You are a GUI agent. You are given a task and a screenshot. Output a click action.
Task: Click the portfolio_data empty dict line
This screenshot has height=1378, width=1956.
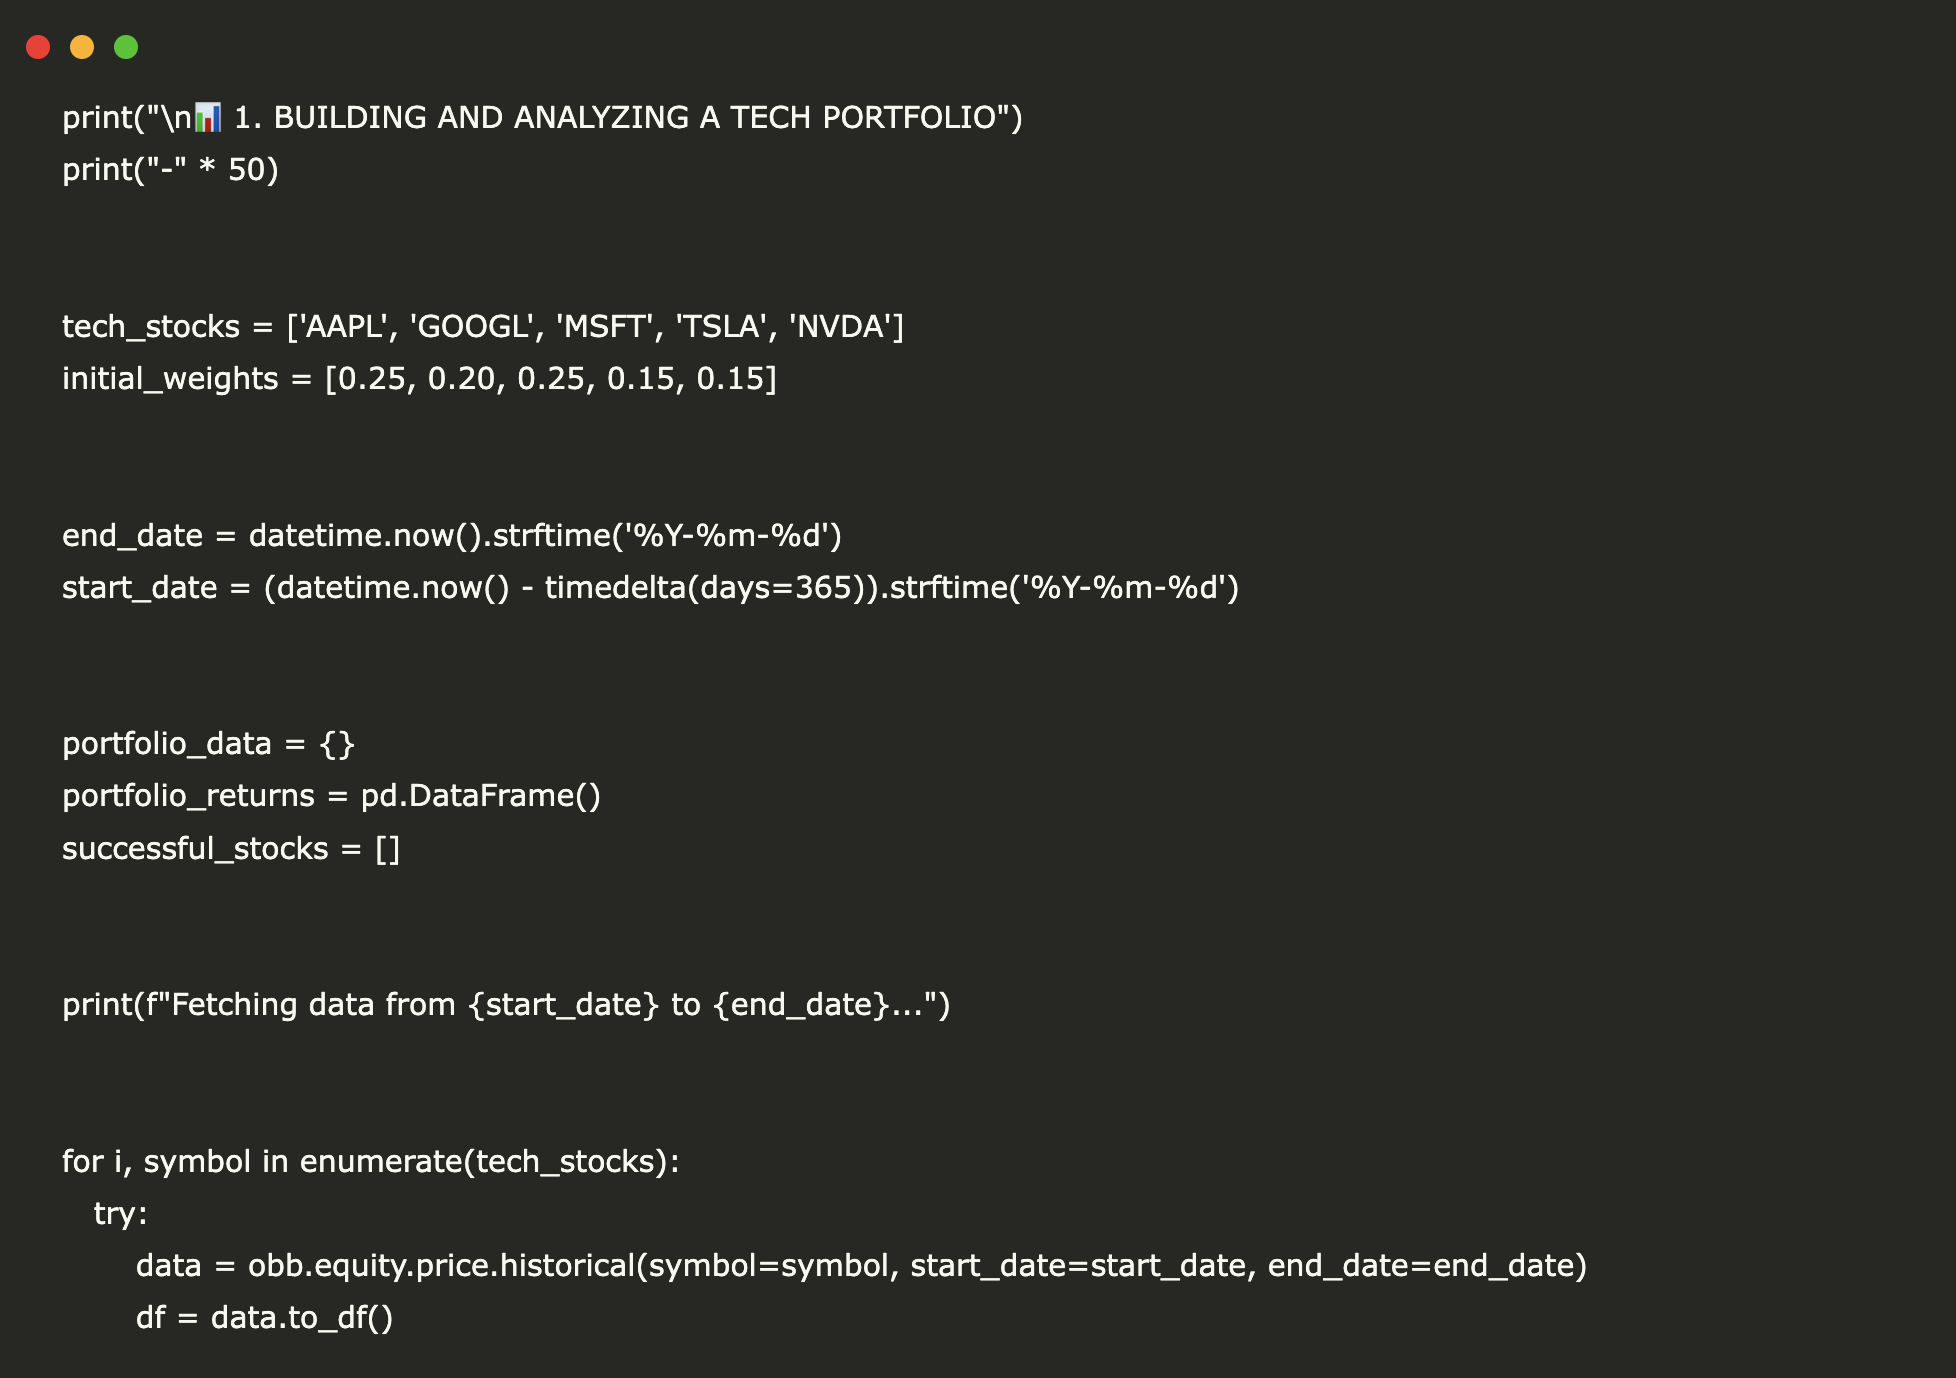coord(208,744)
